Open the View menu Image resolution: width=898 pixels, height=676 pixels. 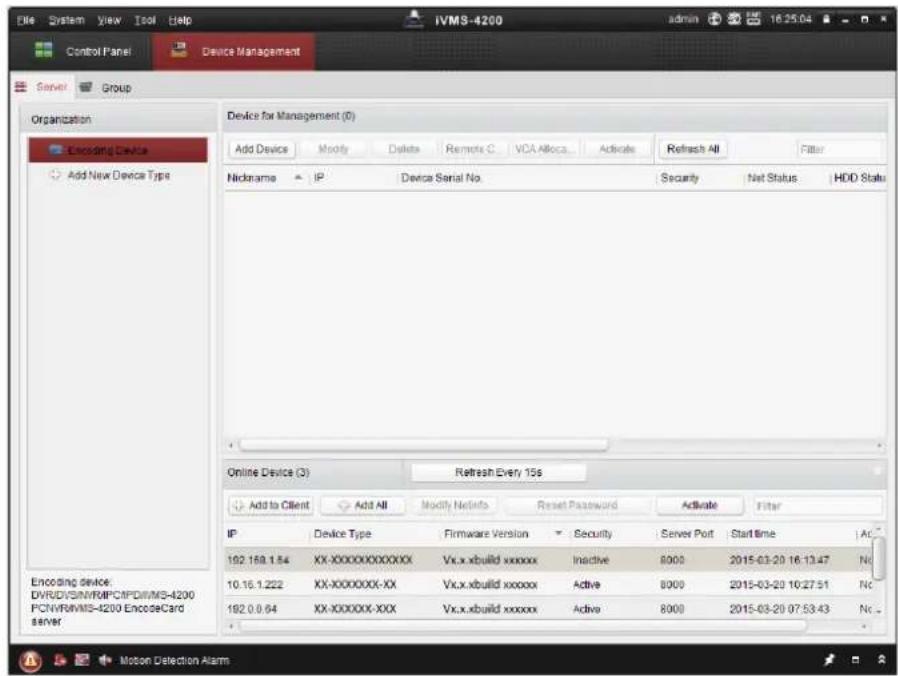109,20
